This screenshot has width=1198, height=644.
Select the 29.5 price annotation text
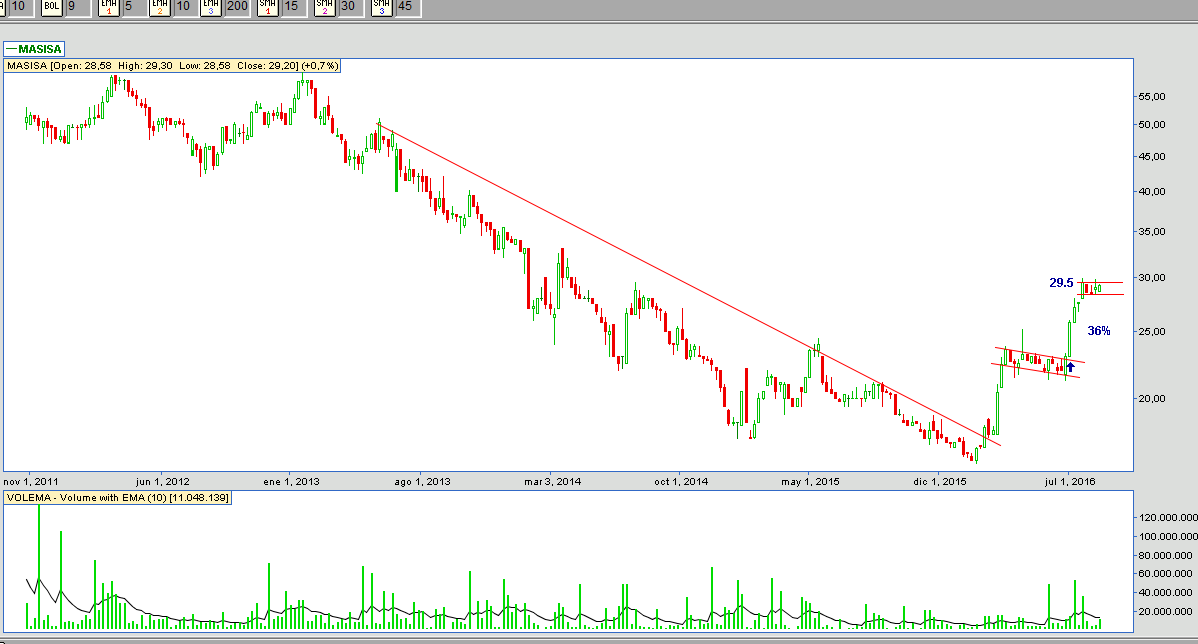[1061, 283]
